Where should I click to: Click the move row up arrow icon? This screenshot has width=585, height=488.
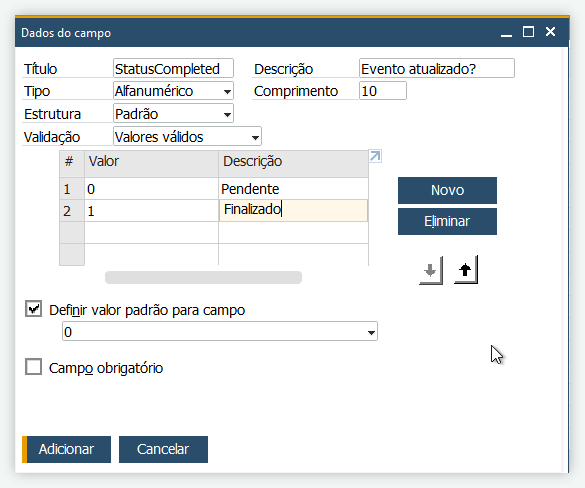pos(466,270)
